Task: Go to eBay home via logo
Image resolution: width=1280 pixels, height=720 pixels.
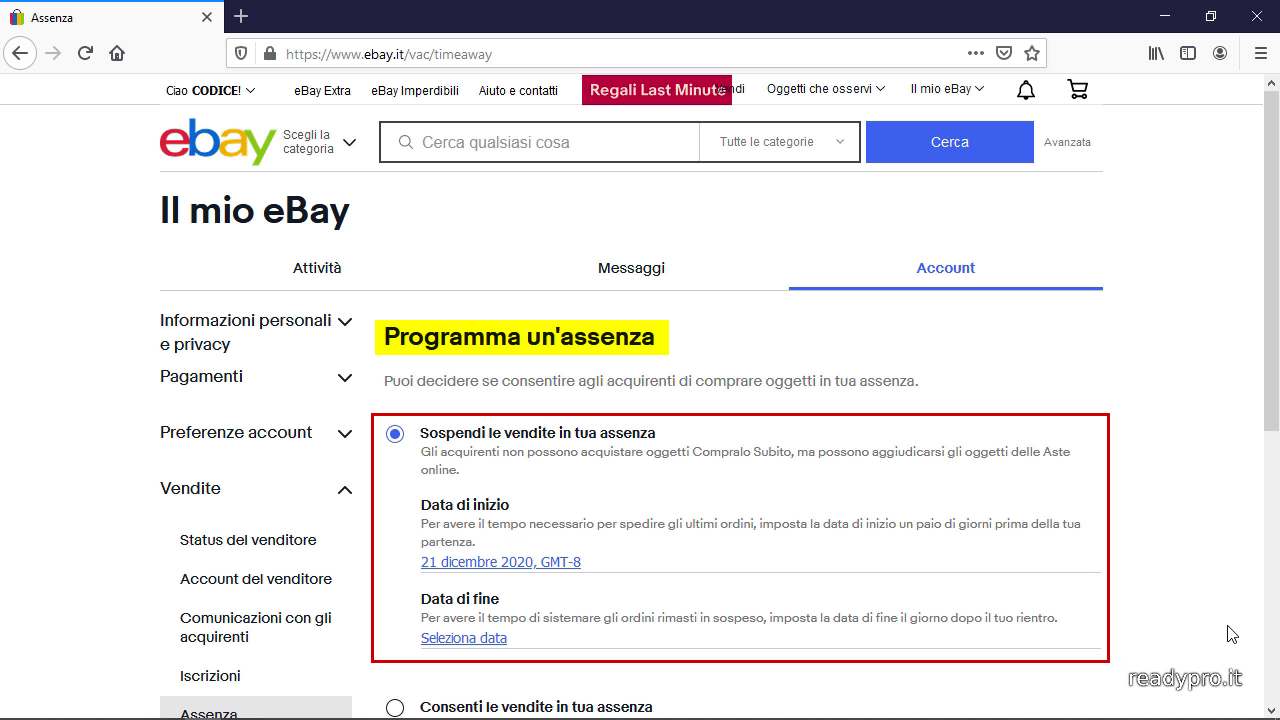Action: [218, 142]
